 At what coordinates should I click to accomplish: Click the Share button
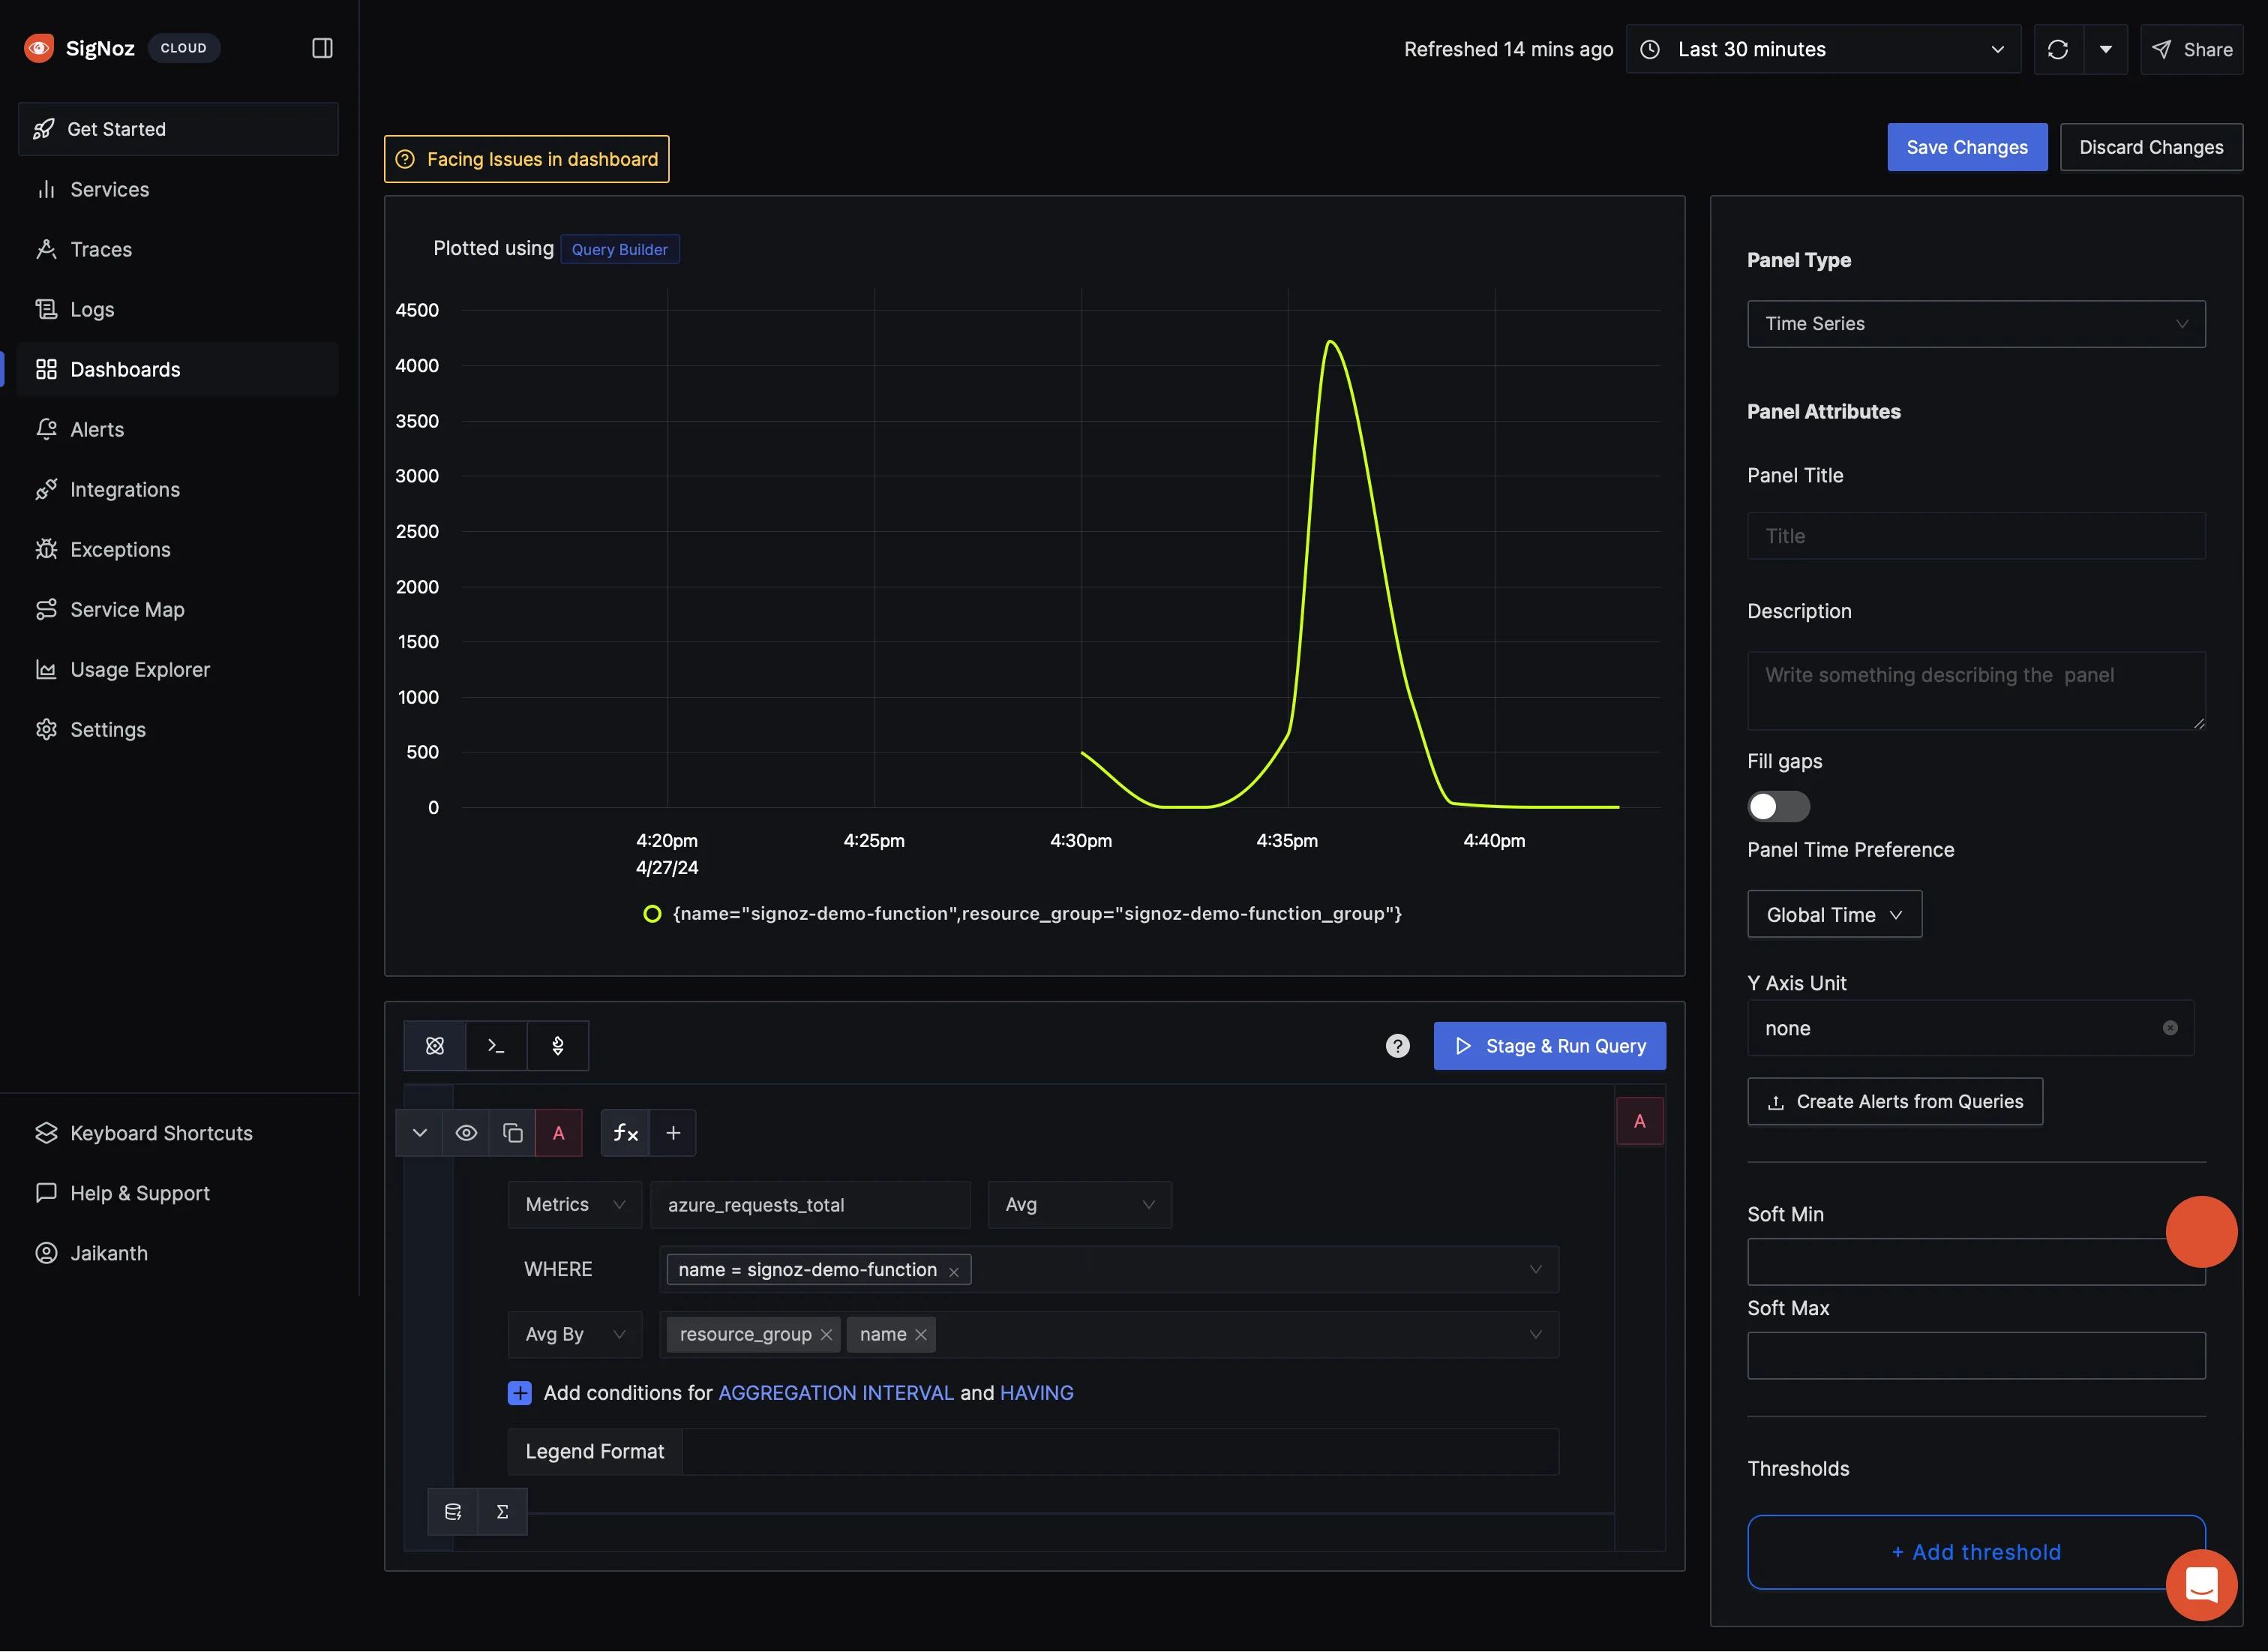pos(2191,49)
